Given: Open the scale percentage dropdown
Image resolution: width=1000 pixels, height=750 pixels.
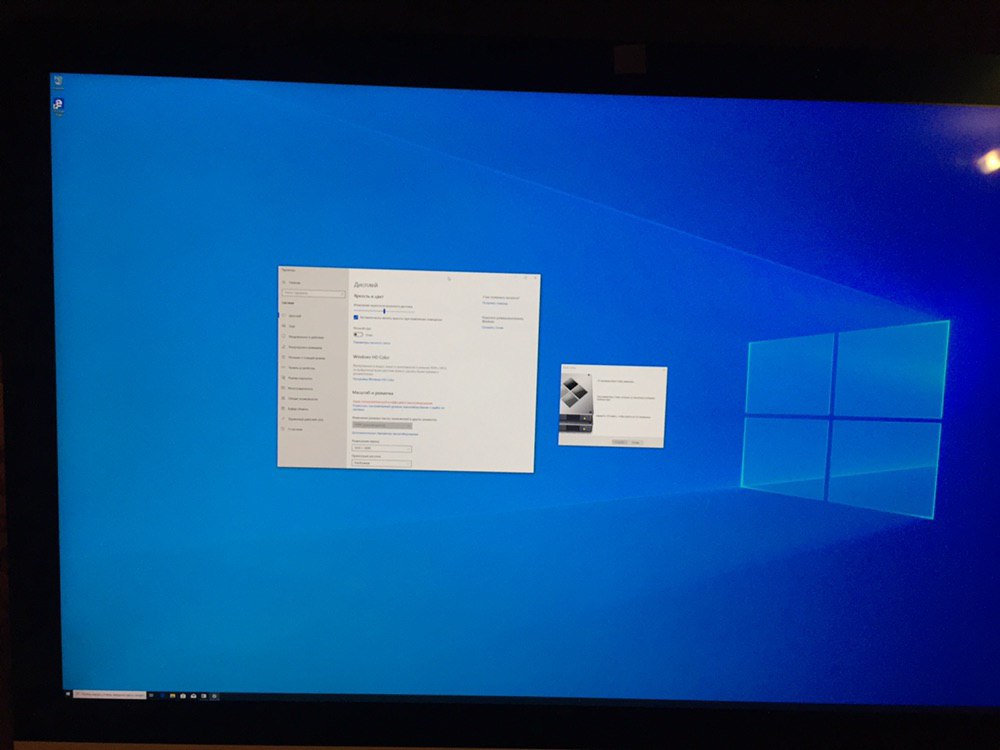Looking at the screenshot, I should coord(382,425).
